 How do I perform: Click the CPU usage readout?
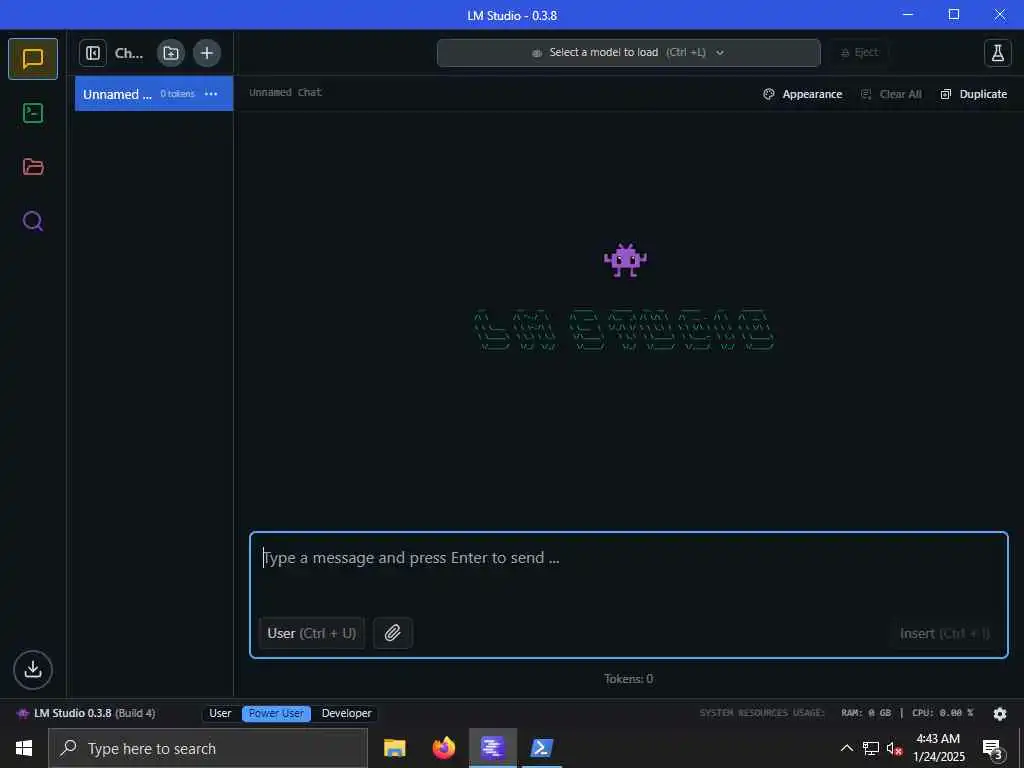click(x=942, y=712)
